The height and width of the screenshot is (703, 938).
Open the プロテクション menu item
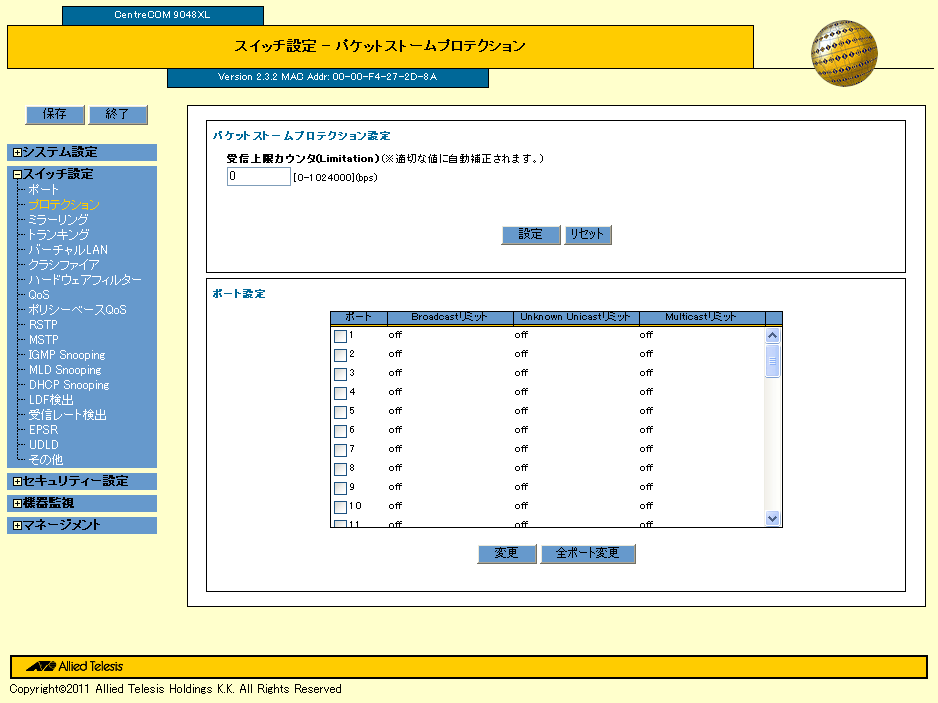64,205
